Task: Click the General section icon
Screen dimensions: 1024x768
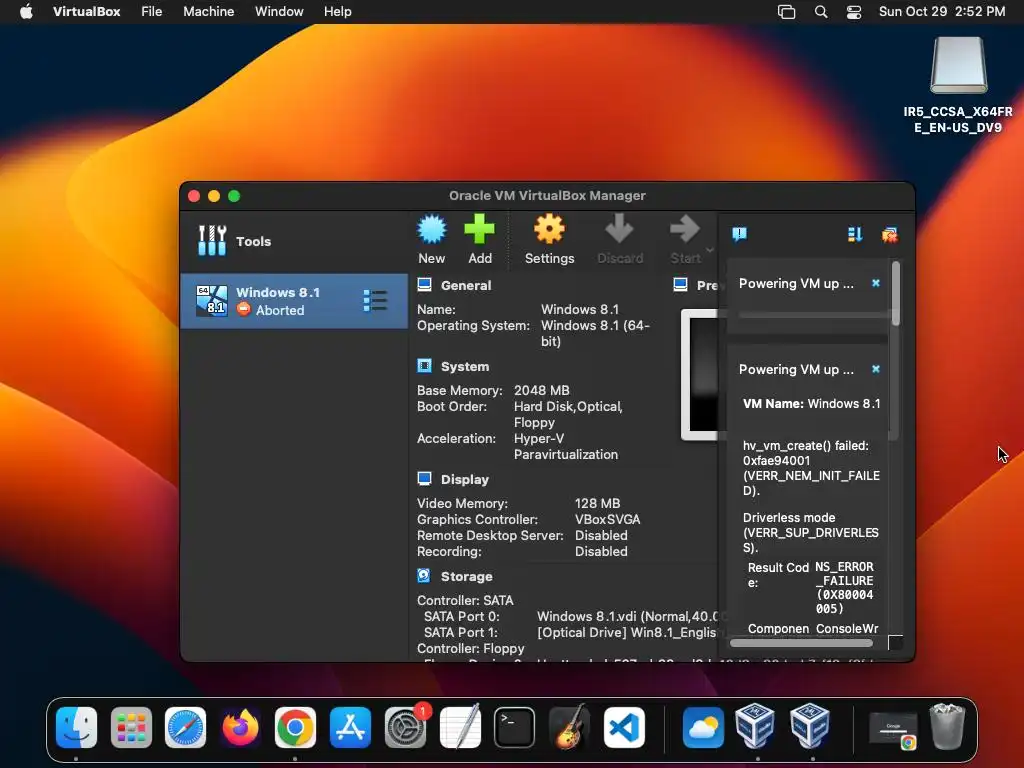Action: coord(424,285)
